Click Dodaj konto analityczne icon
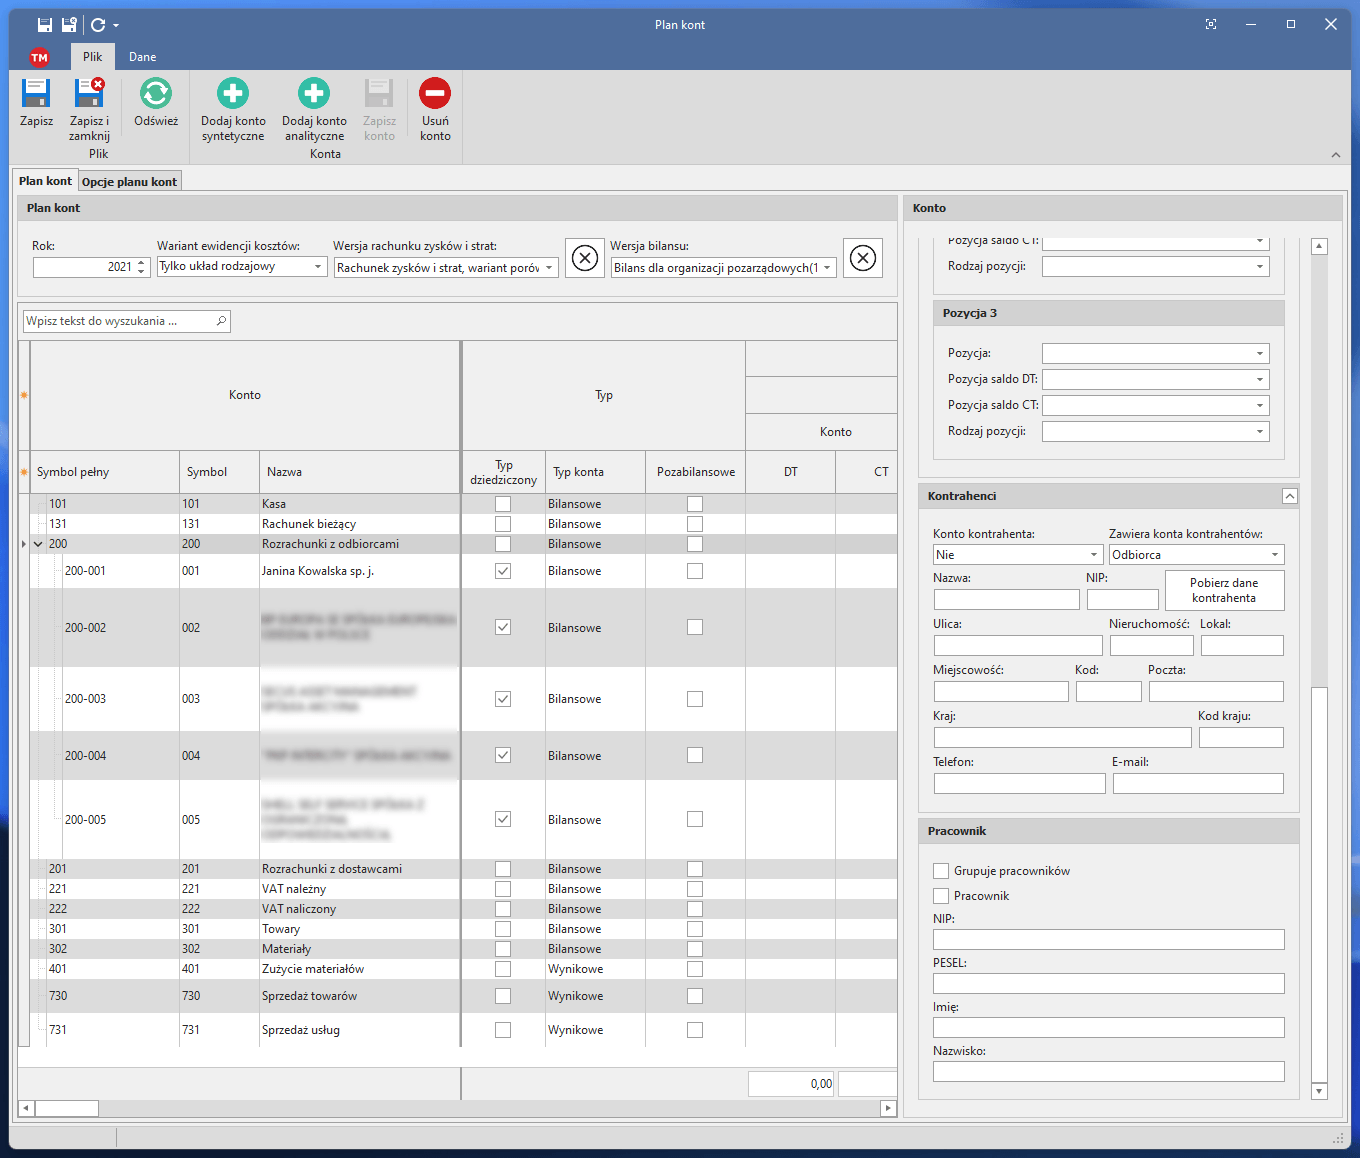The height and width of the screenshot is (1158, 1360). [x=314, y=94]
